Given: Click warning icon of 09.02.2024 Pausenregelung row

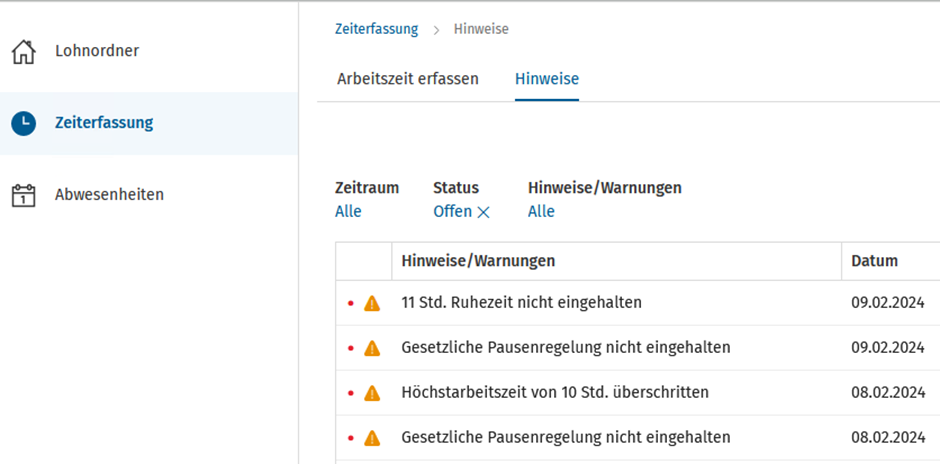Looking at the screenshot, I should click(x=372, y=348).
